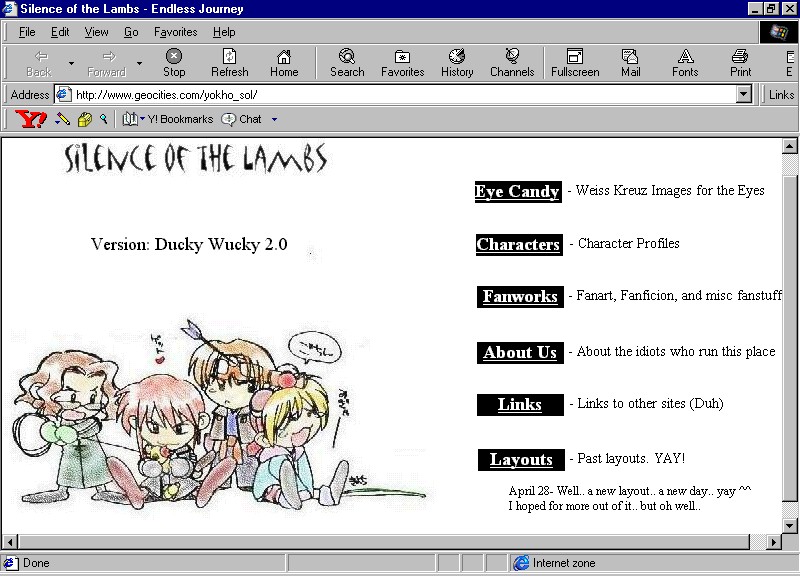Click the yellow dice icon on the Yahoo toolbar
This screenshot has width=800, height=576.
coord(85,119)
